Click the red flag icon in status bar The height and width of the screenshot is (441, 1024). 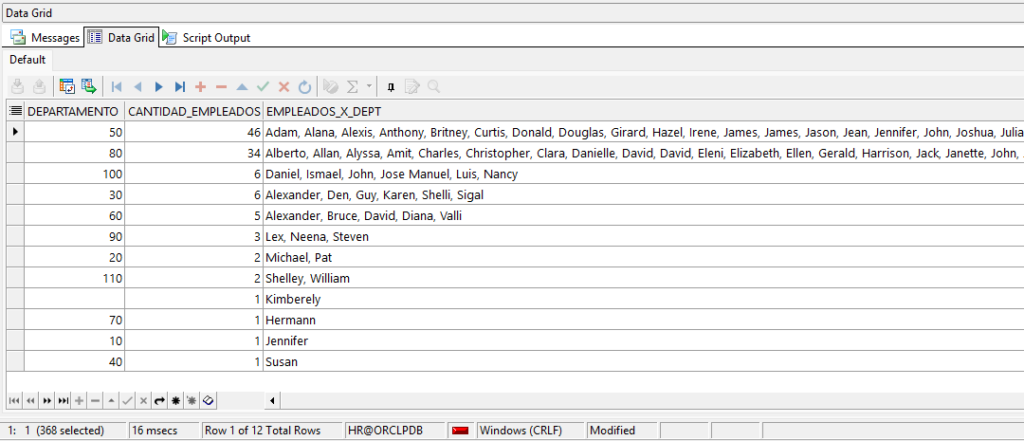coord(461,431)
